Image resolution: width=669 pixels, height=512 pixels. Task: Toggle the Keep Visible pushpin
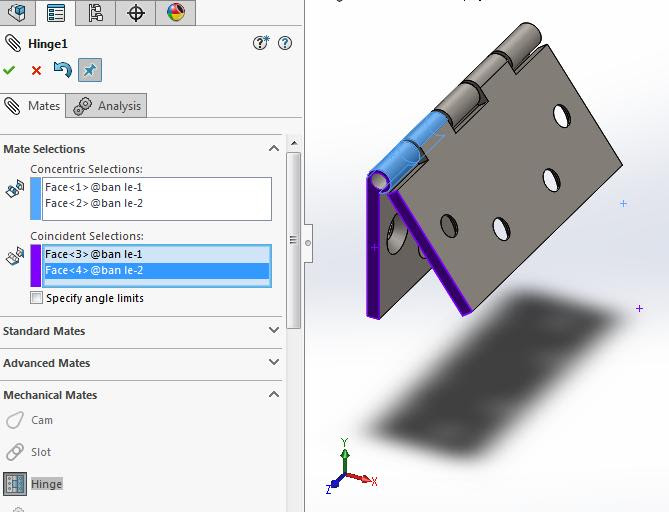coord(90,70)
